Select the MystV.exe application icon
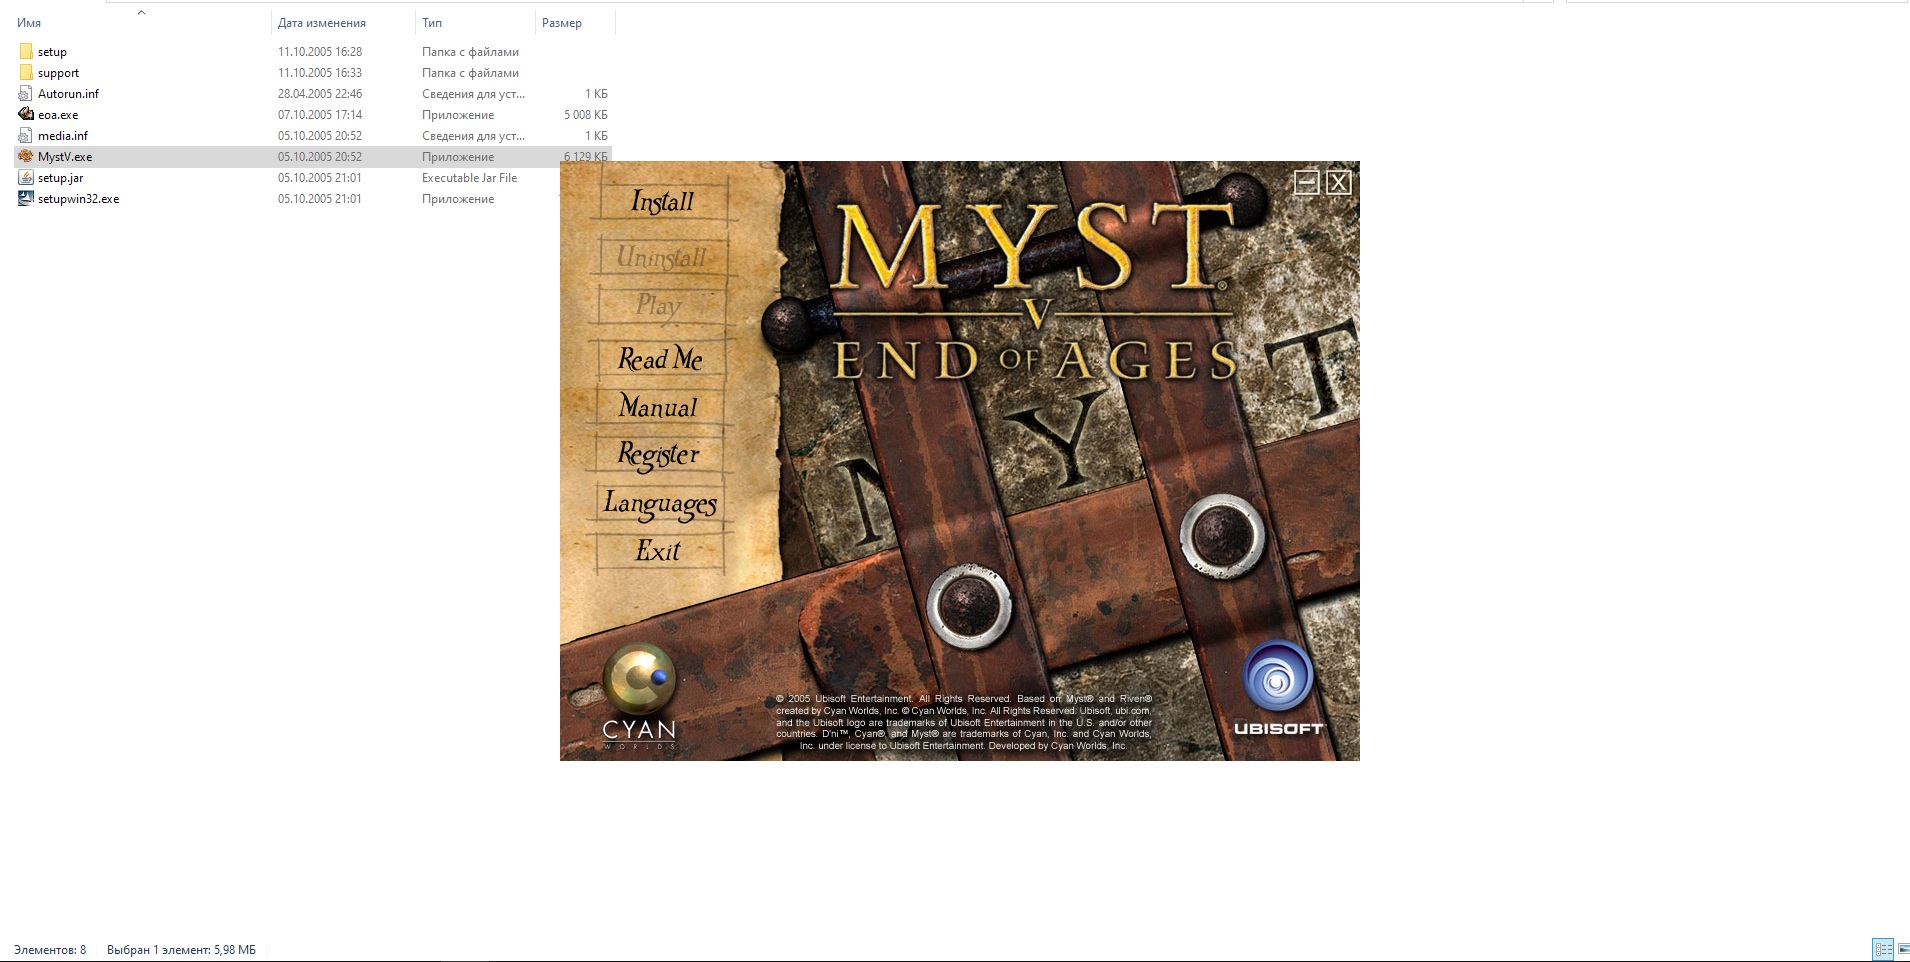 click(26, 156)
